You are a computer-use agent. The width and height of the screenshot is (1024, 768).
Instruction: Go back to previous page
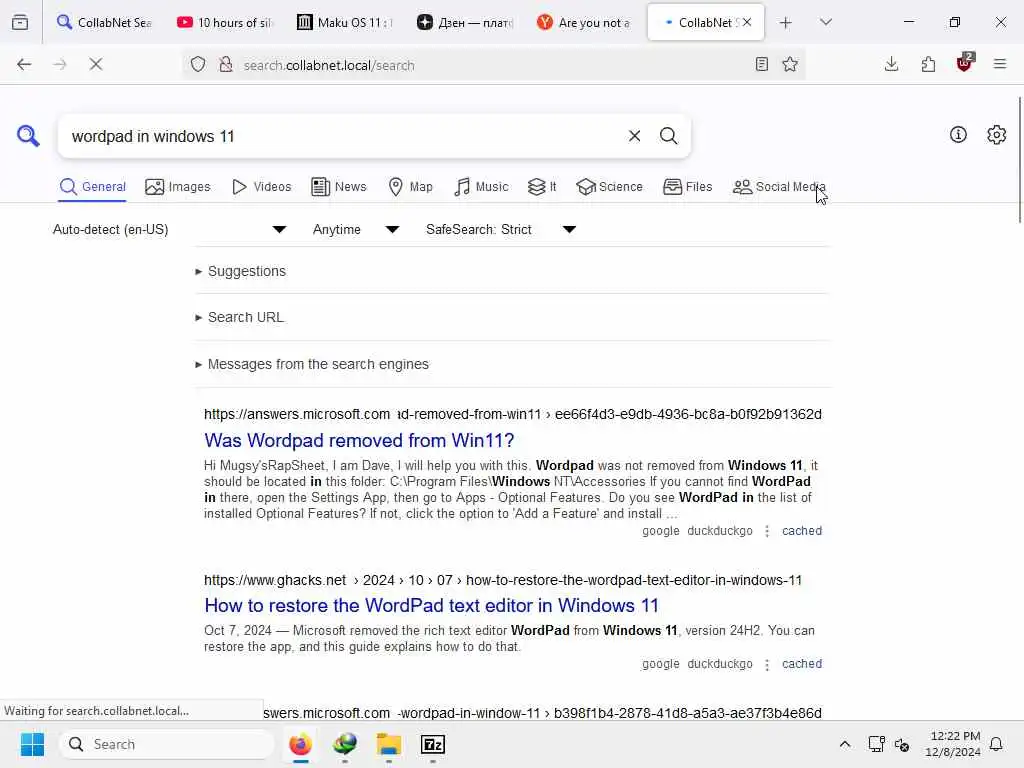pos(24,64)
